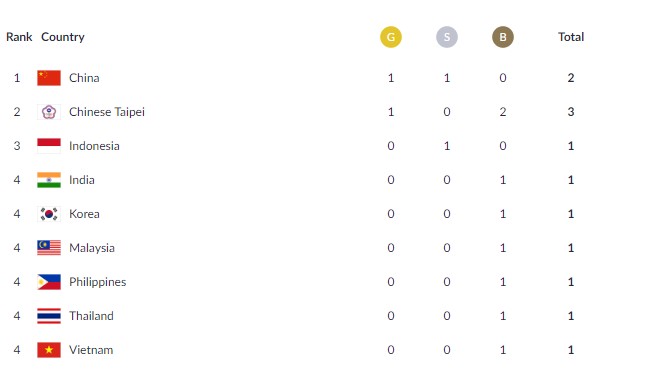Viewport: 660px width, 383px height.
Task: Click the Total column header
Action: click(x=571, y=37)
